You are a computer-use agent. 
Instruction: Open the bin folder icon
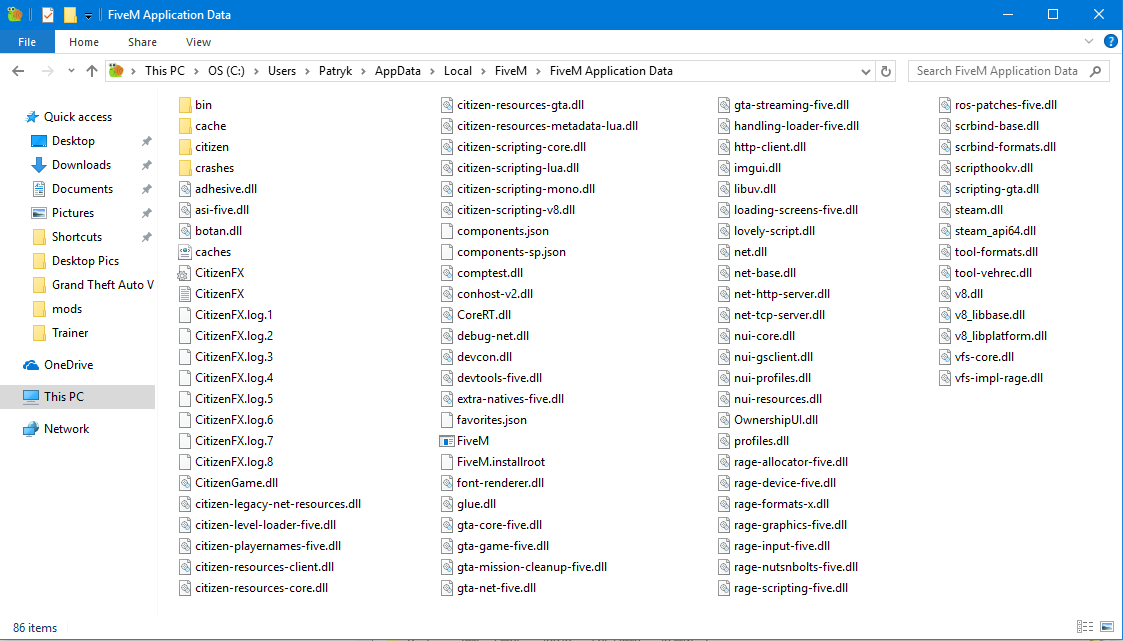tap(185, 105)
